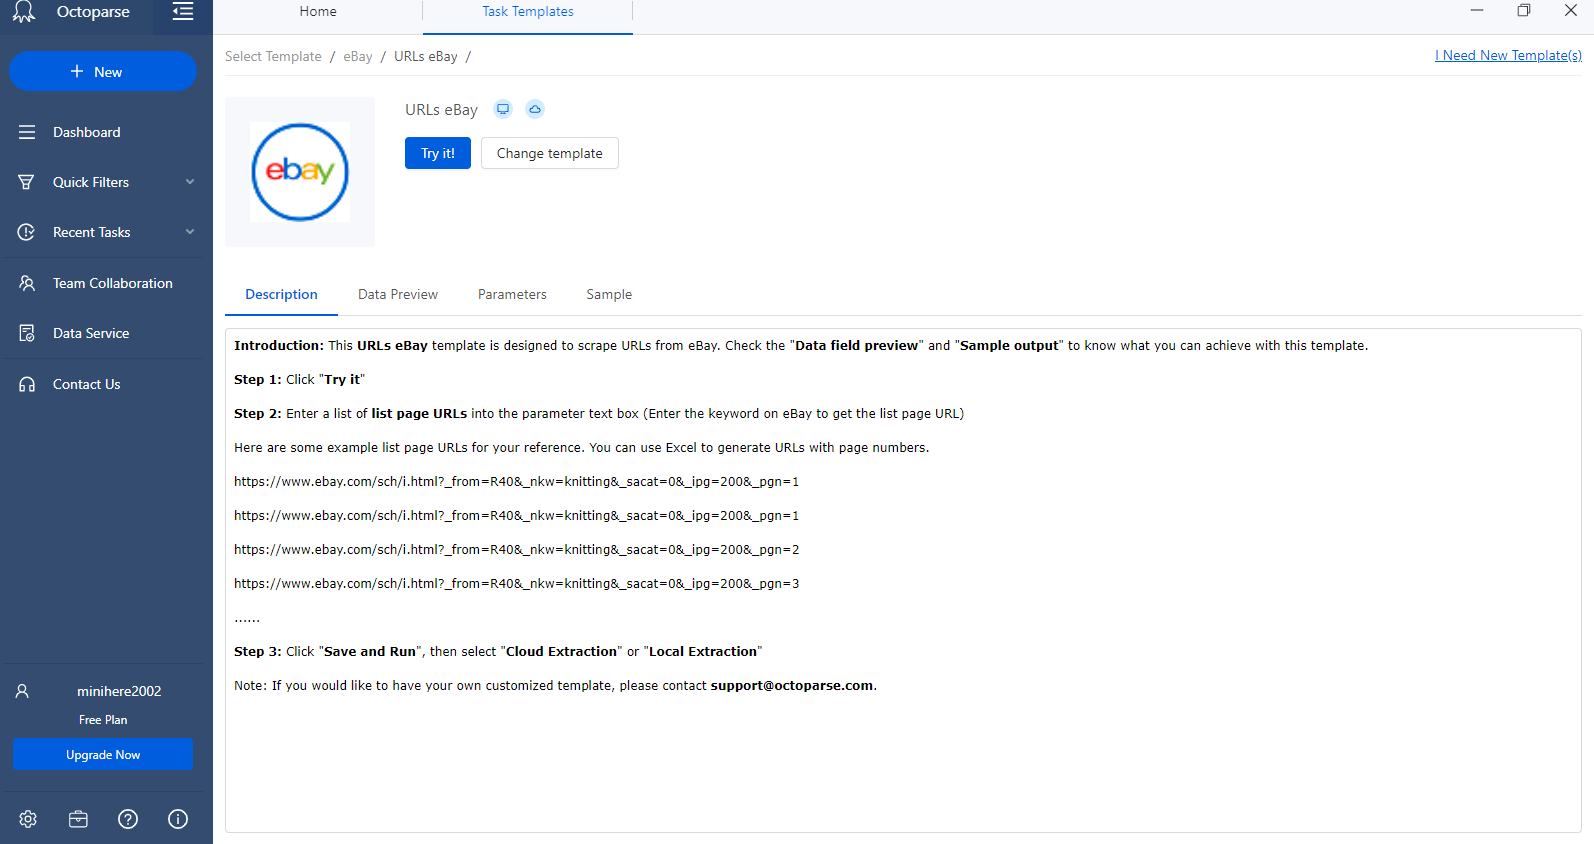Screen dimensions: 1594x844
Task: Open the Data Preview tab
Action: click(398, 295)
